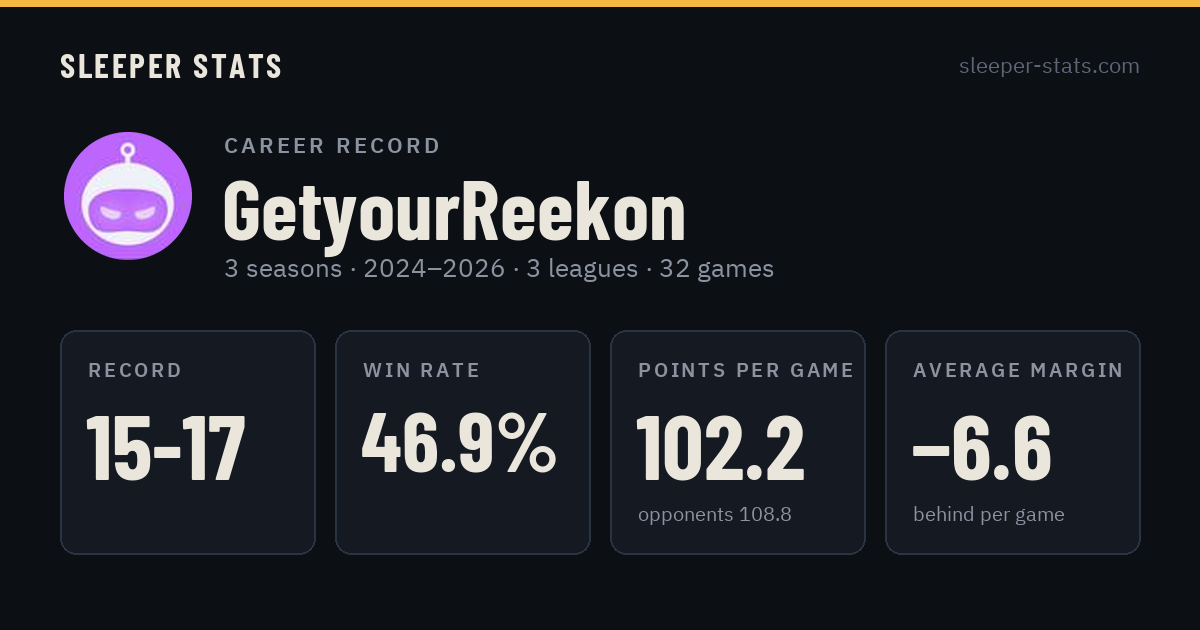Click the 15-17 record value
The height and width of the screenshot is (630, 1200).
click(x=166, y=447)
